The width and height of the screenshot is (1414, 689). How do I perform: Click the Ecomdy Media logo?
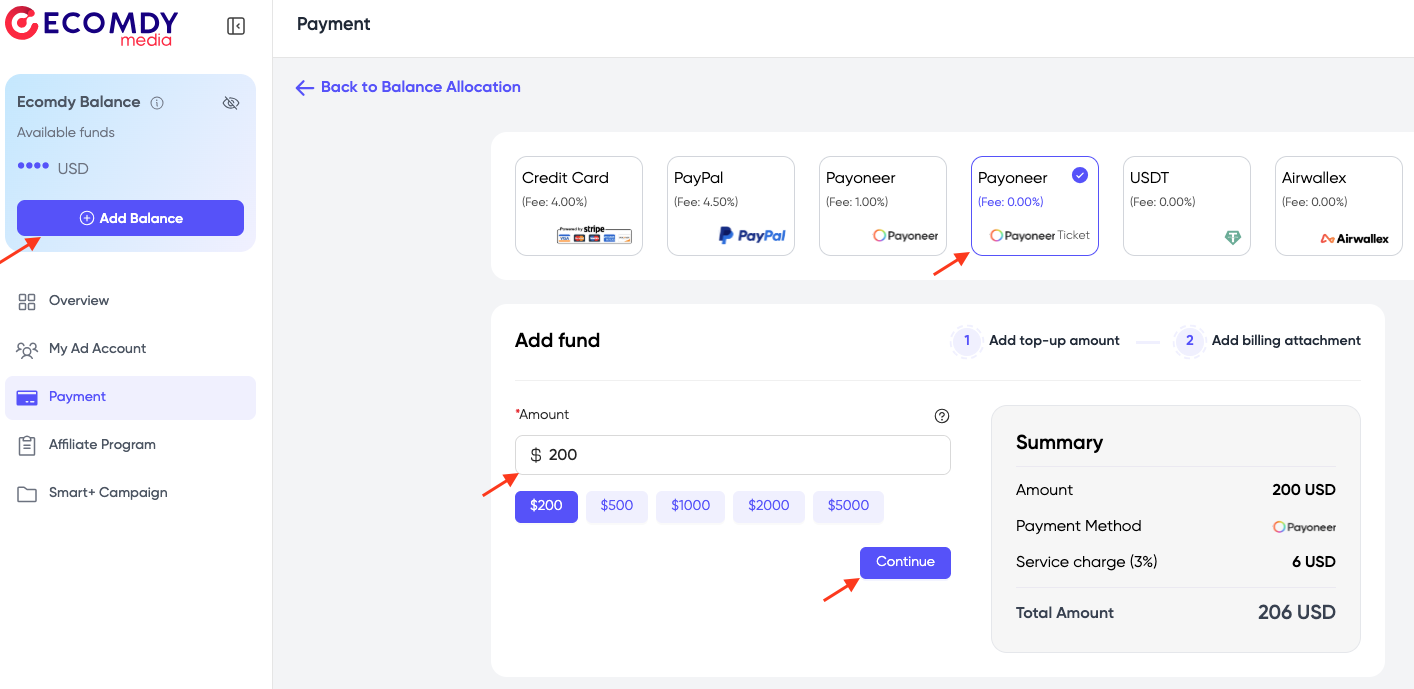92,26
